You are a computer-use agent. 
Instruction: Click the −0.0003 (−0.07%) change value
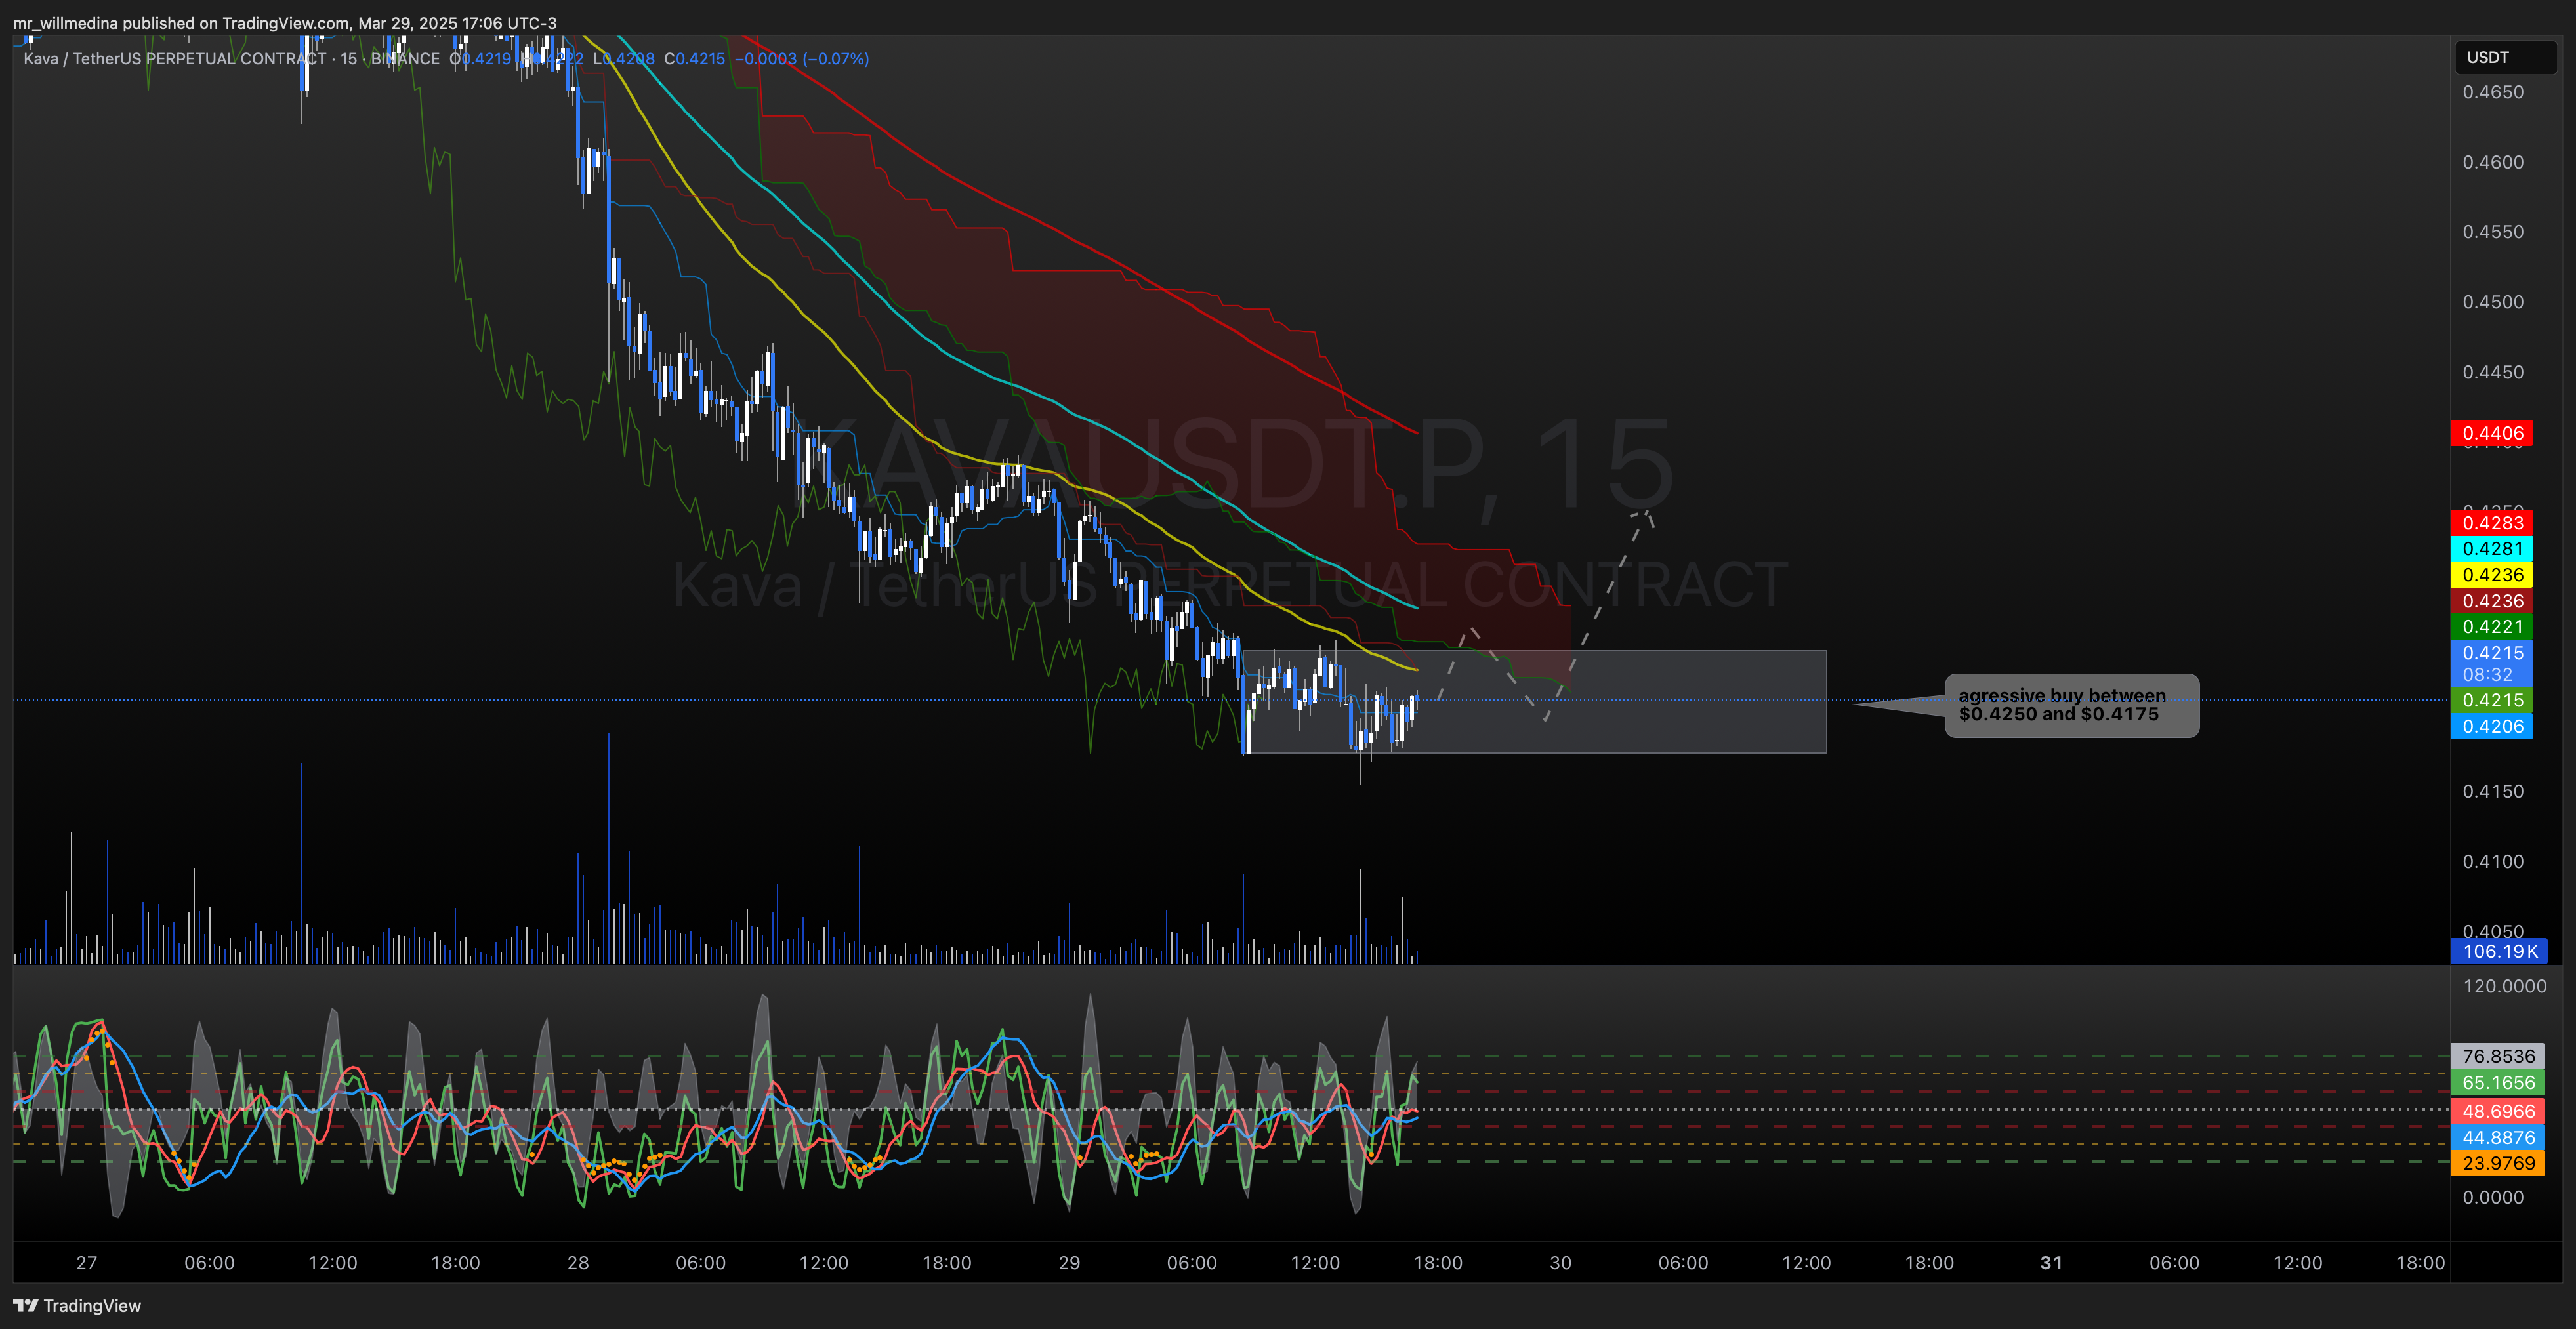(802, 59)
